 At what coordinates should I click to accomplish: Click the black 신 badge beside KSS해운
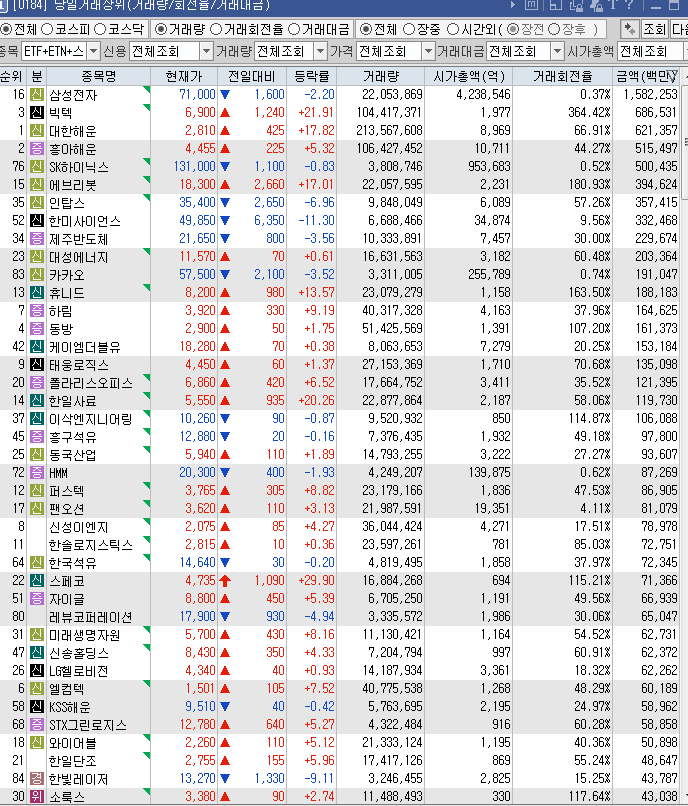37,706
